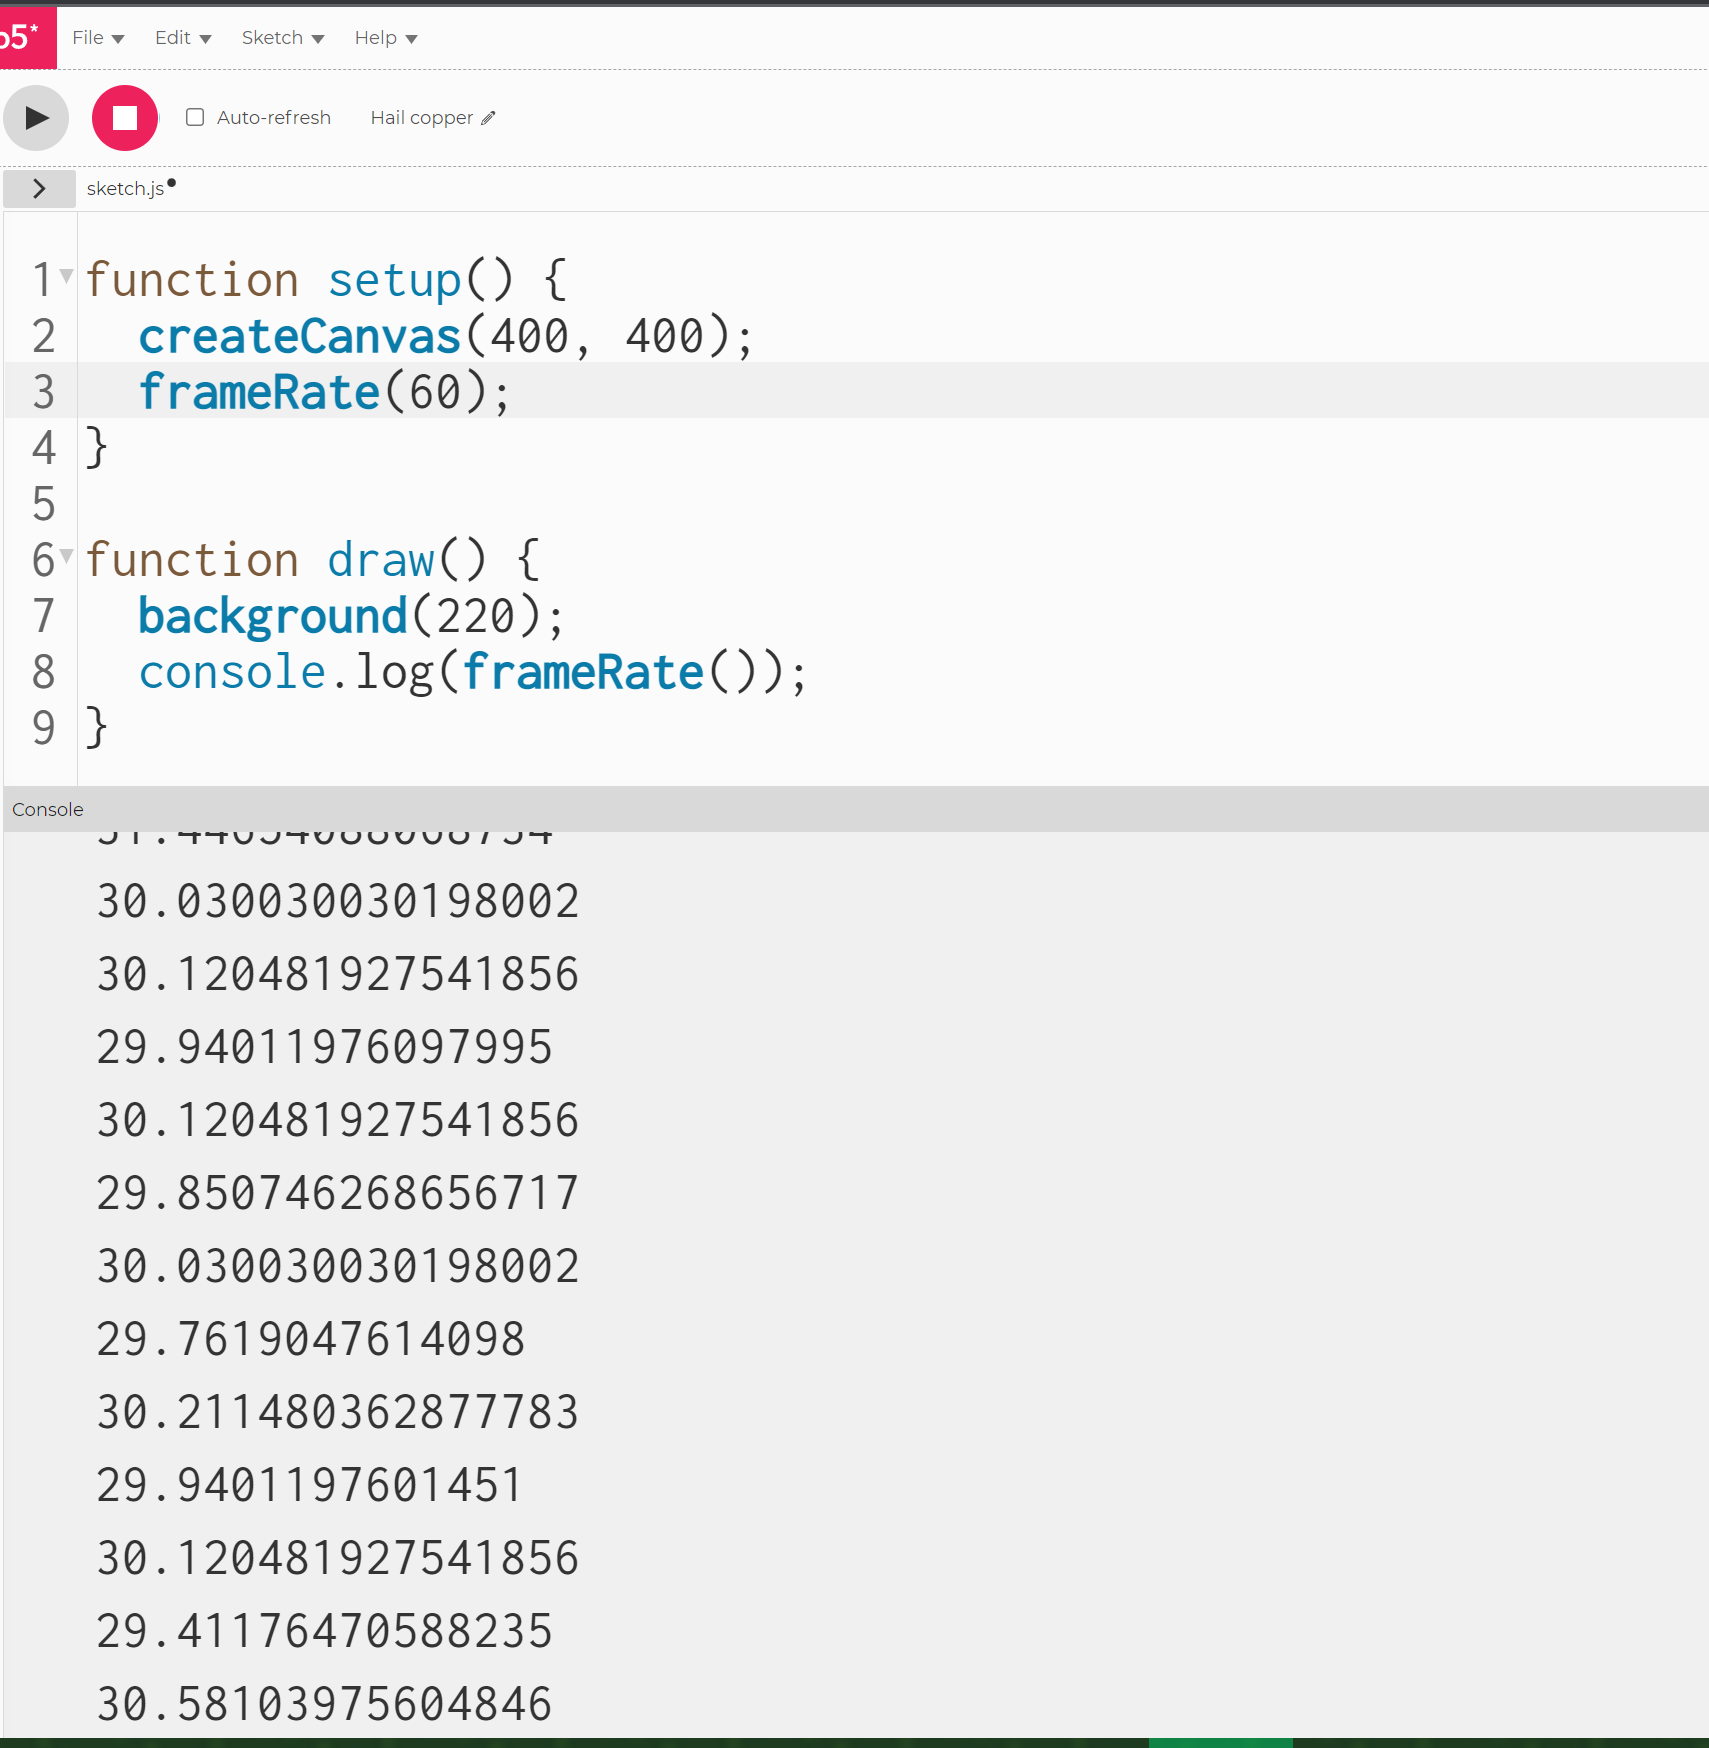The image size is (1709, 1748).
Task: Open the File menu
Action: point(97,37)
